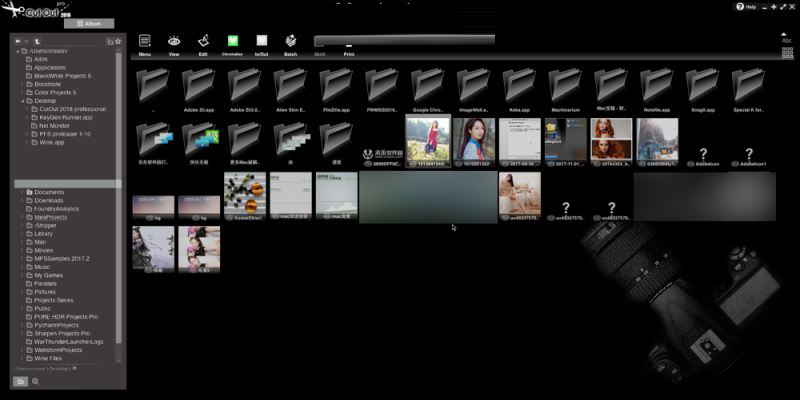800x400 pixels.
Task: Expand the CutOut 2018 professional node
Action: (29, 109)
